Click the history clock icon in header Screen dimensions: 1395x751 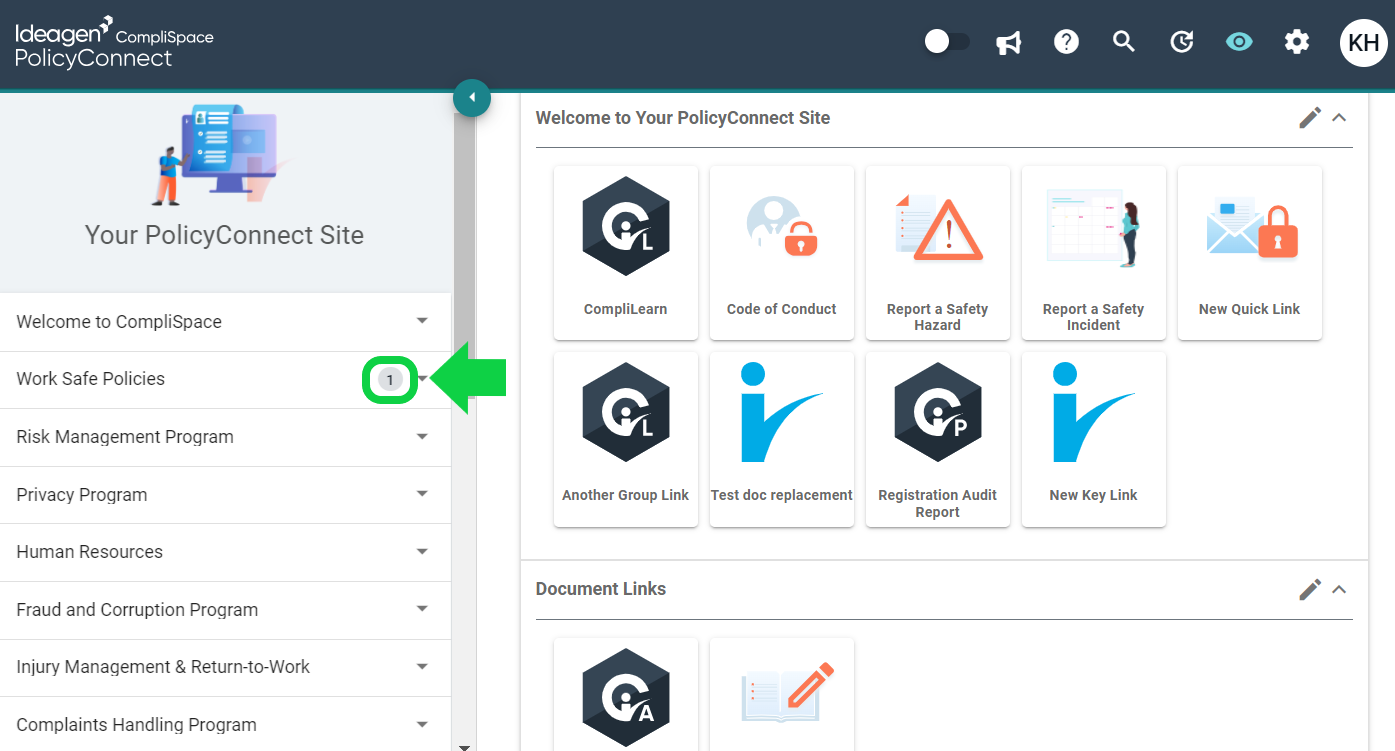pos(1182,42)
